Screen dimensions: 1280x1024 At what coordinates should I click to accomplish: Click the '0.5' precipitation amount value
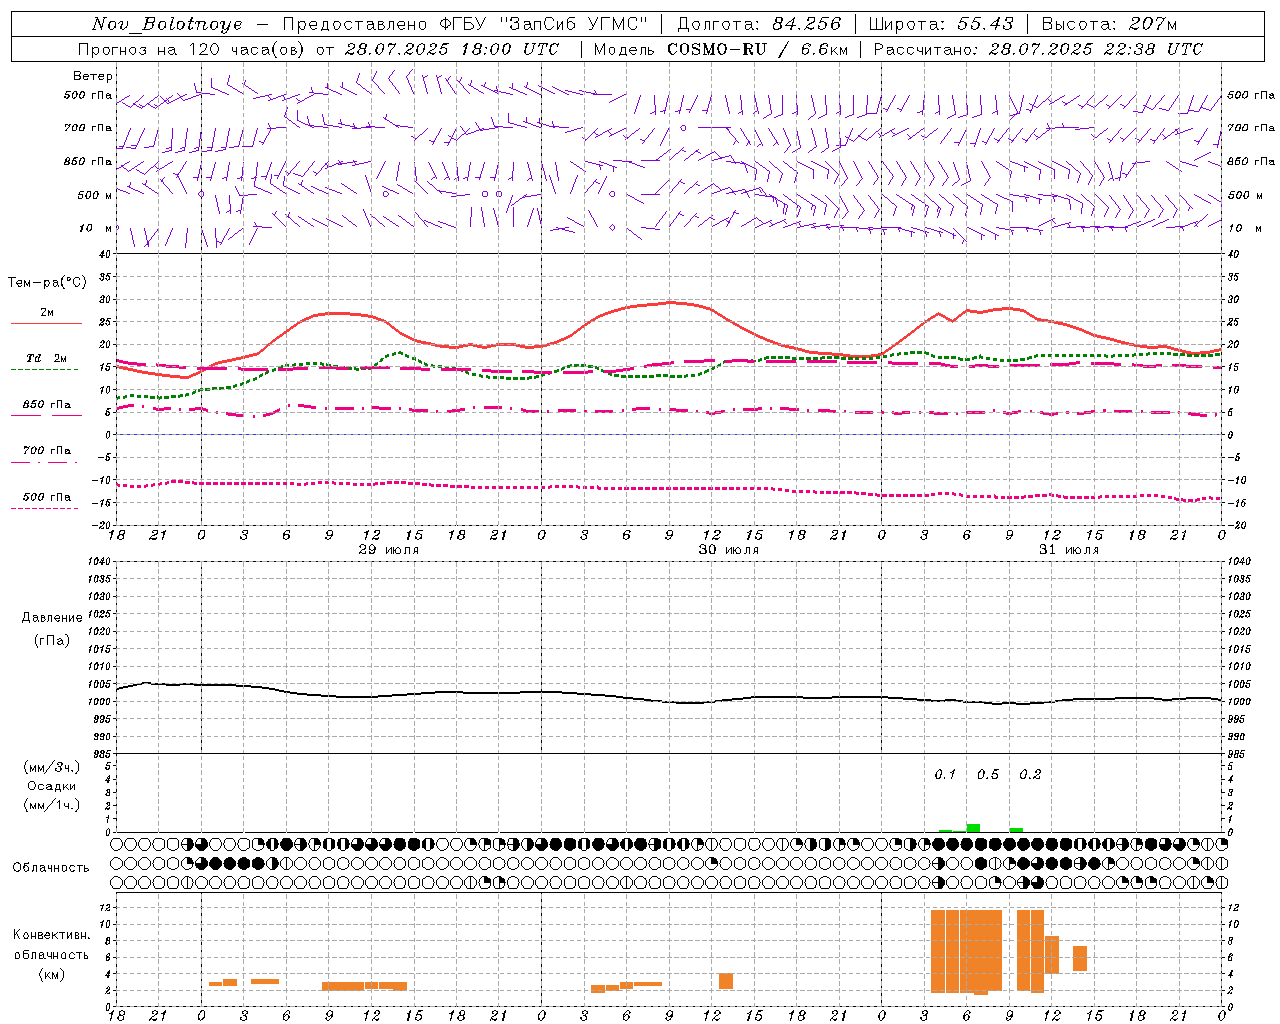(988, 775)
